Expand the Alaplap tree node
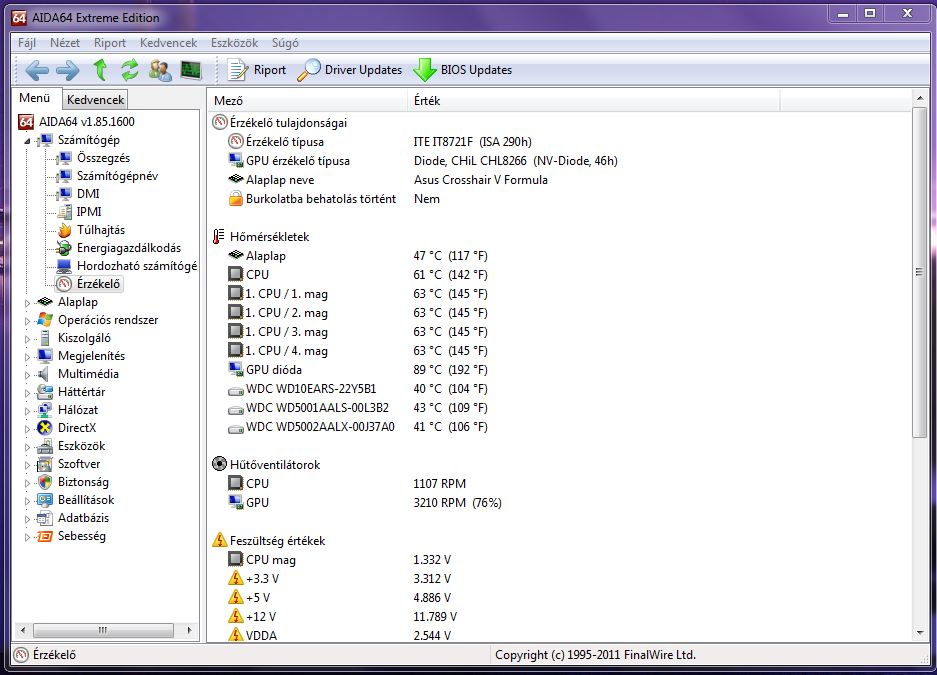This screenshot has height=675, width=937. pyautogui.click(x=27, y=303)
